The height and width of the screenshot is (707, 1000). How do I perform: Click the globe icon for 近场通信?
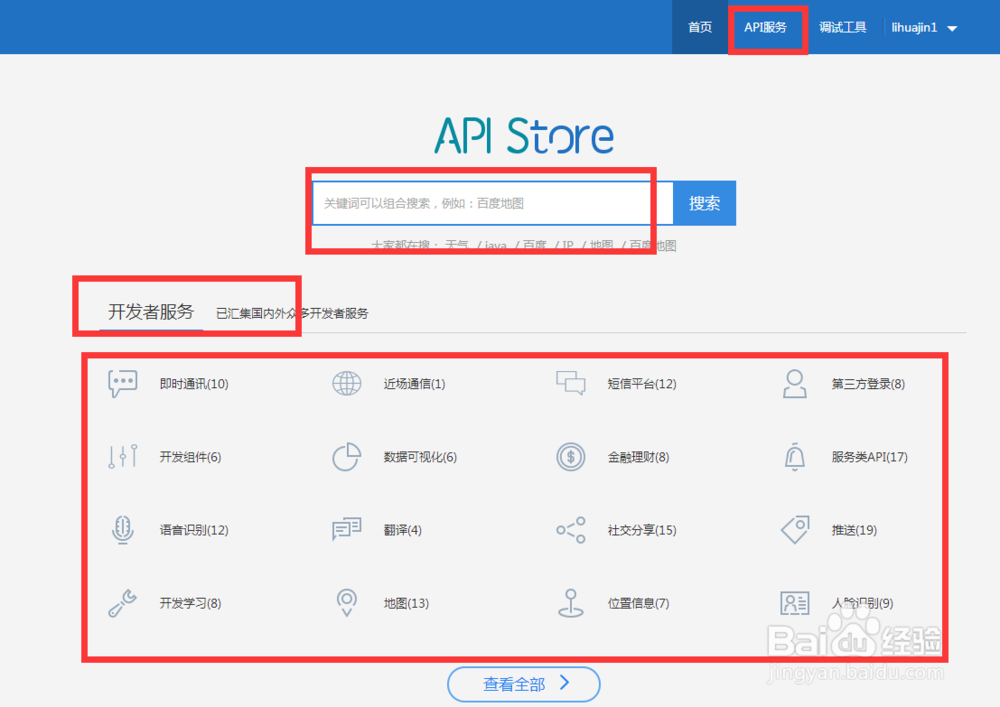[346, 383]
